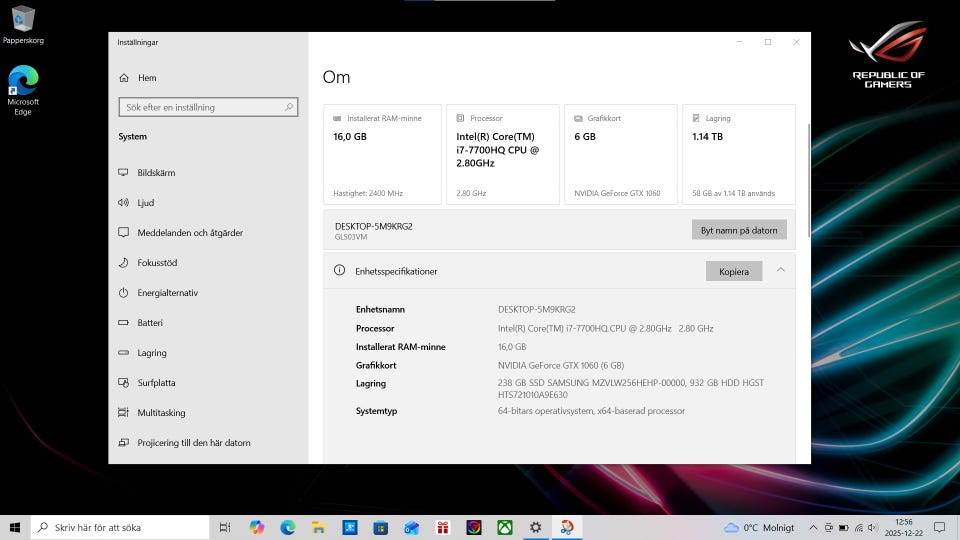Image resolution: width=960 pixels, height=540 pixels.
Task: Open File Explorer from the taskbar
Action: (x=318, y=527)
